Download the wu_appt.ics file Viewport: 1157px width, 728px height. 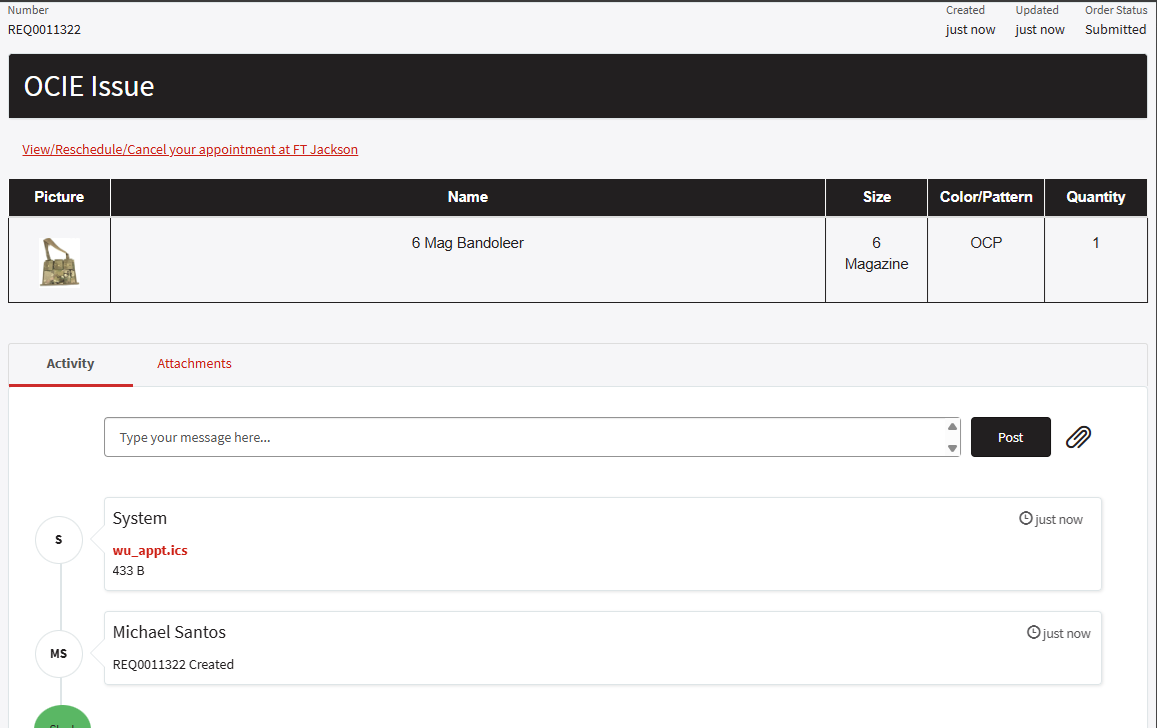(x=150, y=550)
